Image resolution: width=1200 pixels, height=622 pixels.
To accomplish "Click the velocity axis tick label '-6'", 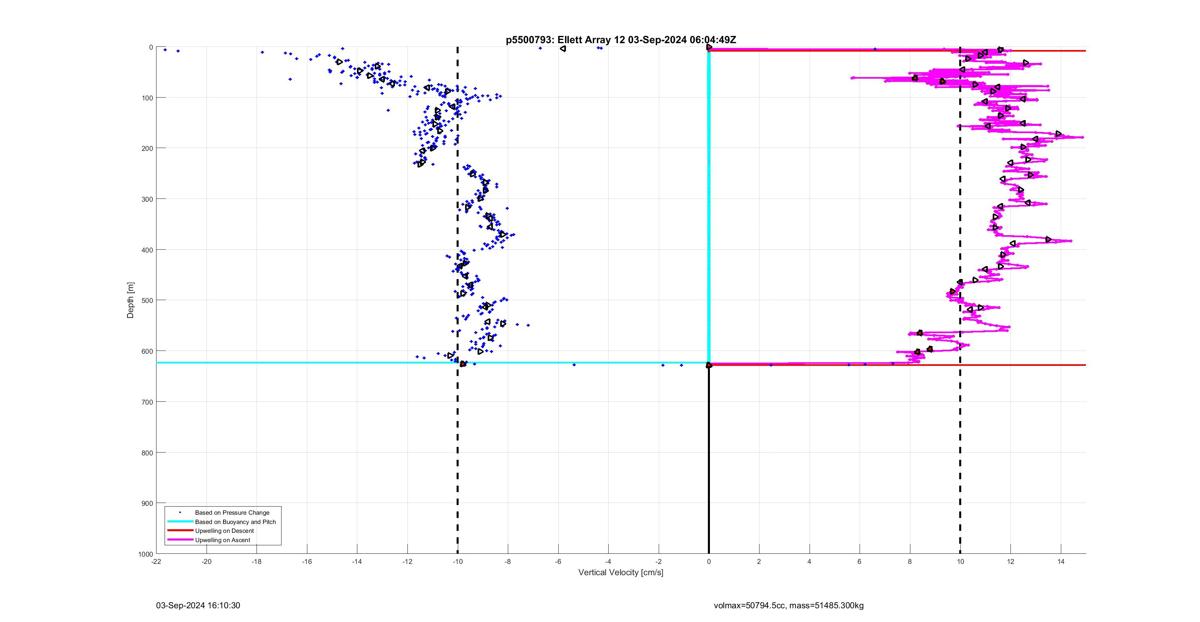I will coord(558,562).
